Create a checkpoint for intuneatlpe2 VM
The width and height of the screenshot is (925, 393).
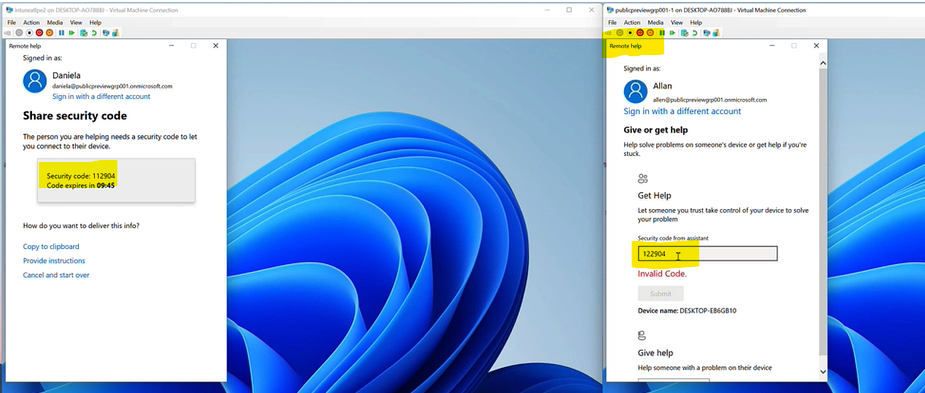coord(84,33)
